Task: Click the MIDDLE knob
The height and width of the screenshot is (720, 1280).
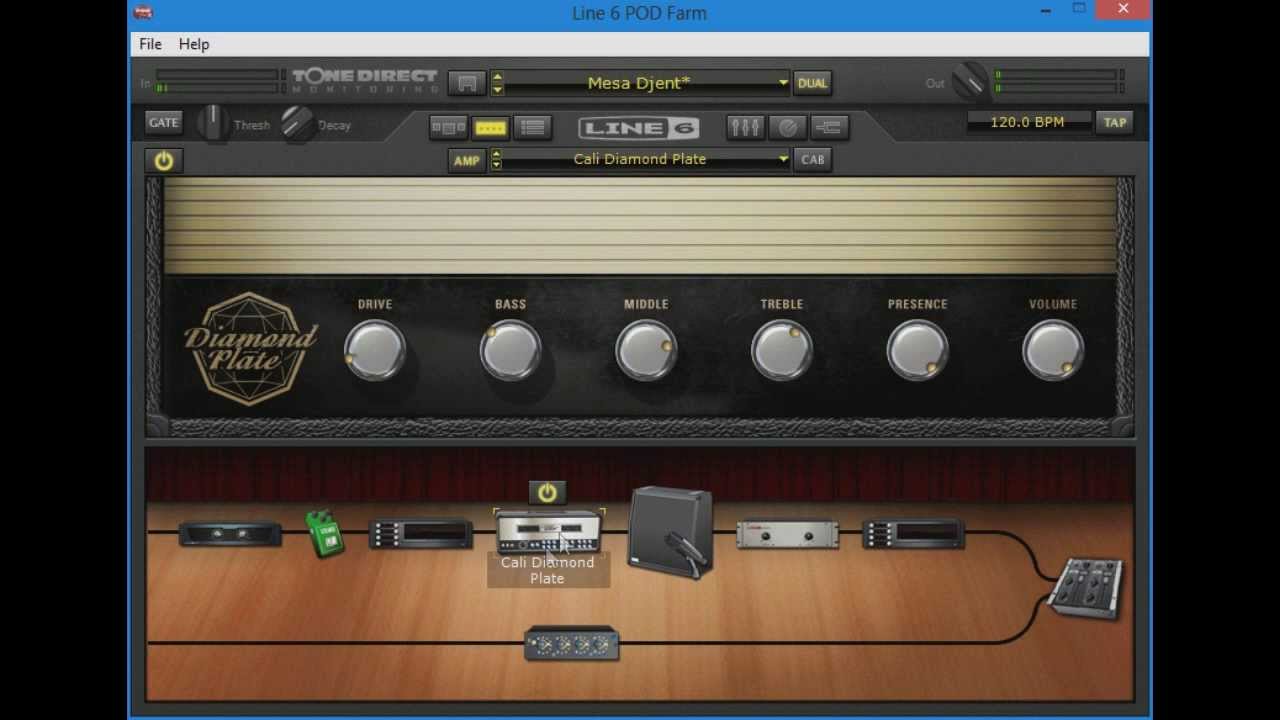Action: [646, 350]
